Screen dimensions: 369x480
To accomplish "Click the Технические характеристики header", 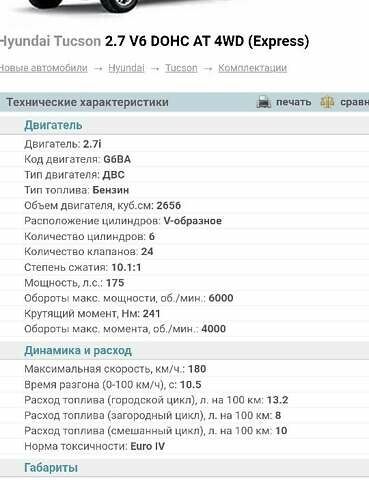I will click(87, 102).
